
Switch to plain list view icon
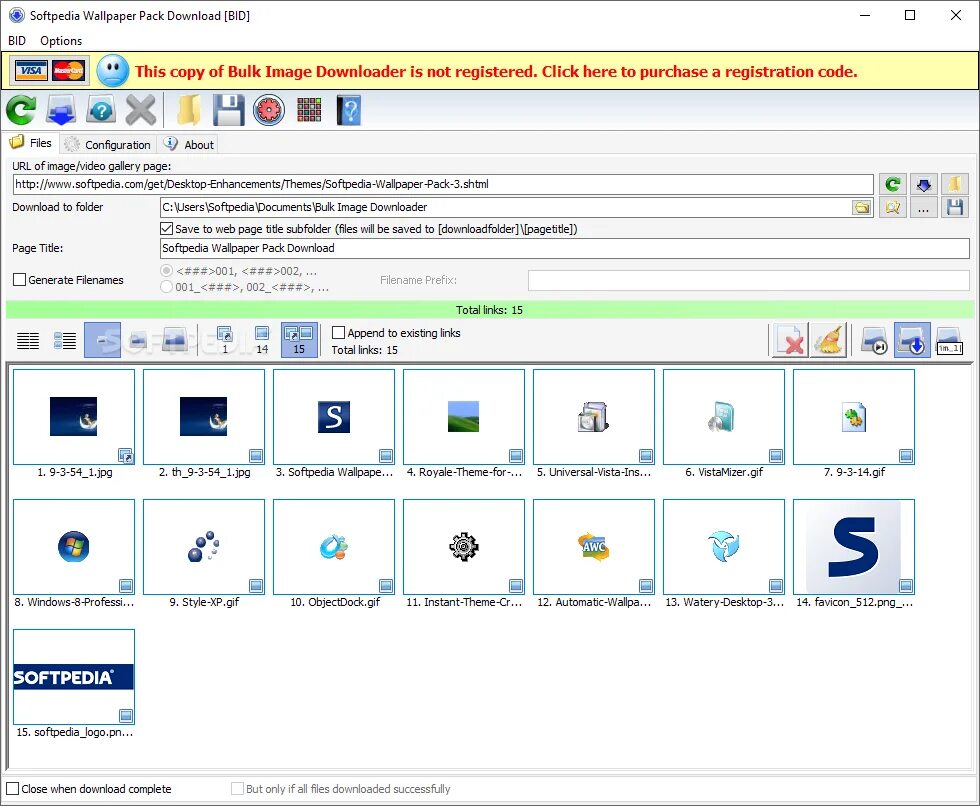click(28, 341)
